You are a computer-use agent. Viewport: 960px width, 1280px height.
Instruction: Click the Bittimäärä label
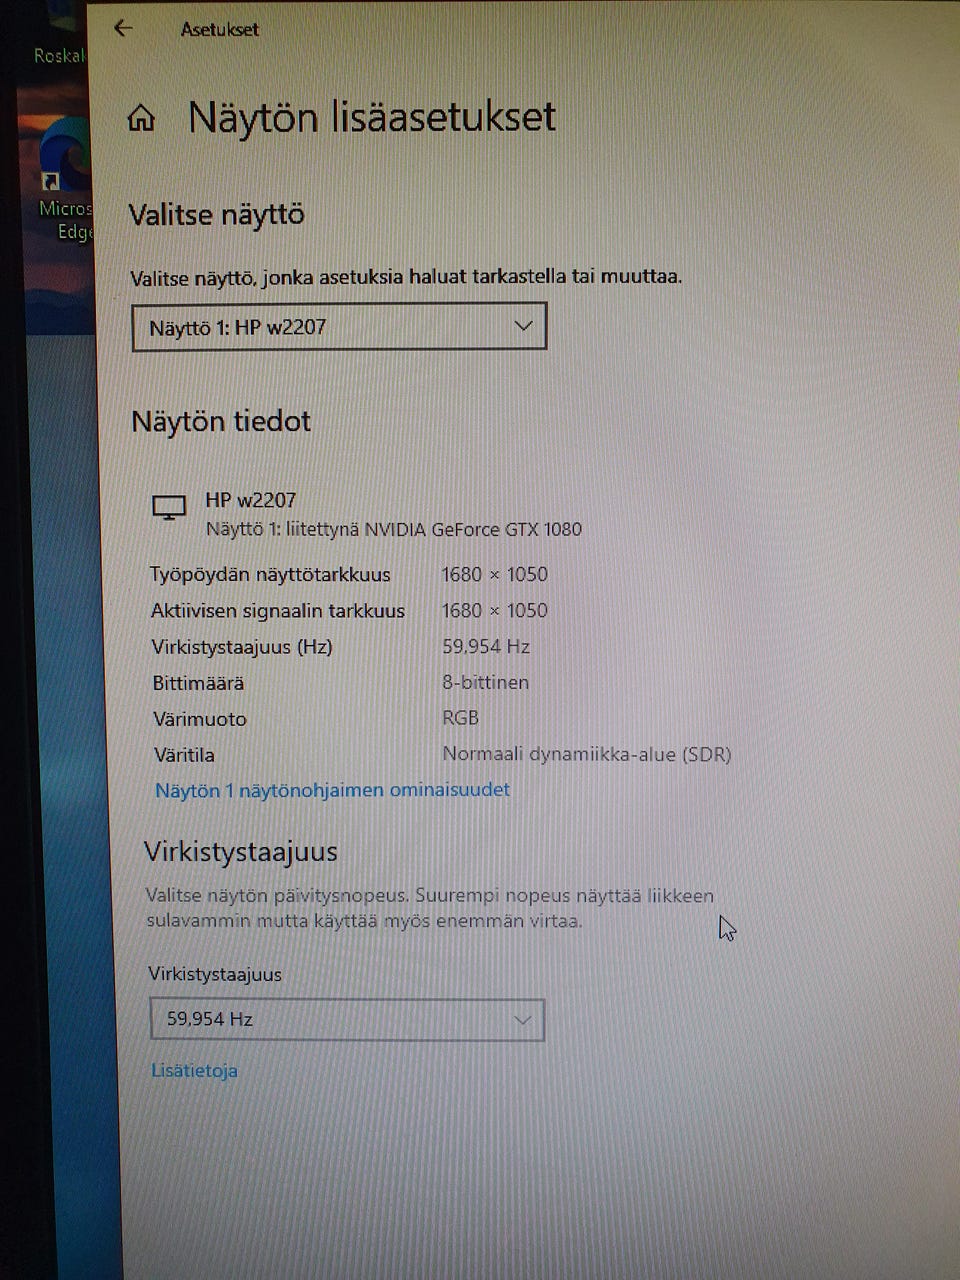tap(198, 683)
